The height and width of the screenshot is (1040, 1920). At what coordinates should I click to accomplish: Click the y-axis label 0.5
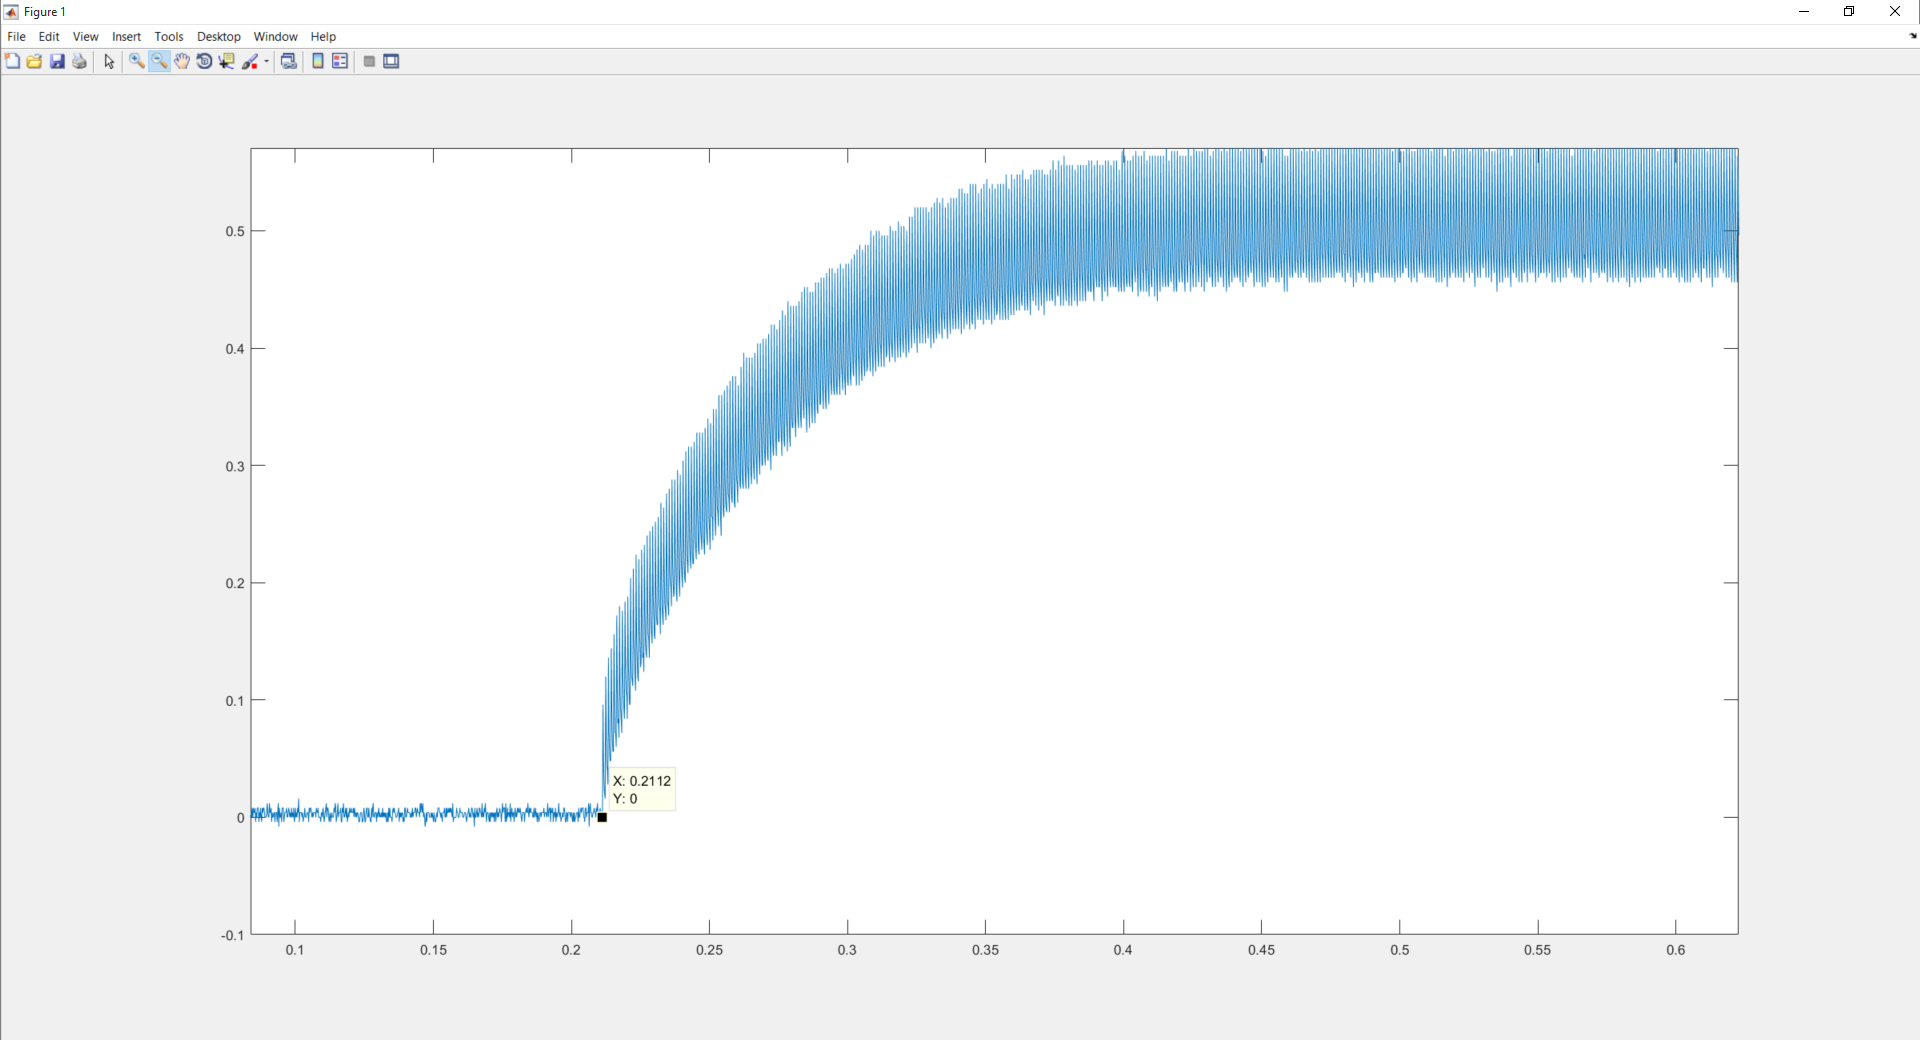pyautogui.click(x=235, y=232)
